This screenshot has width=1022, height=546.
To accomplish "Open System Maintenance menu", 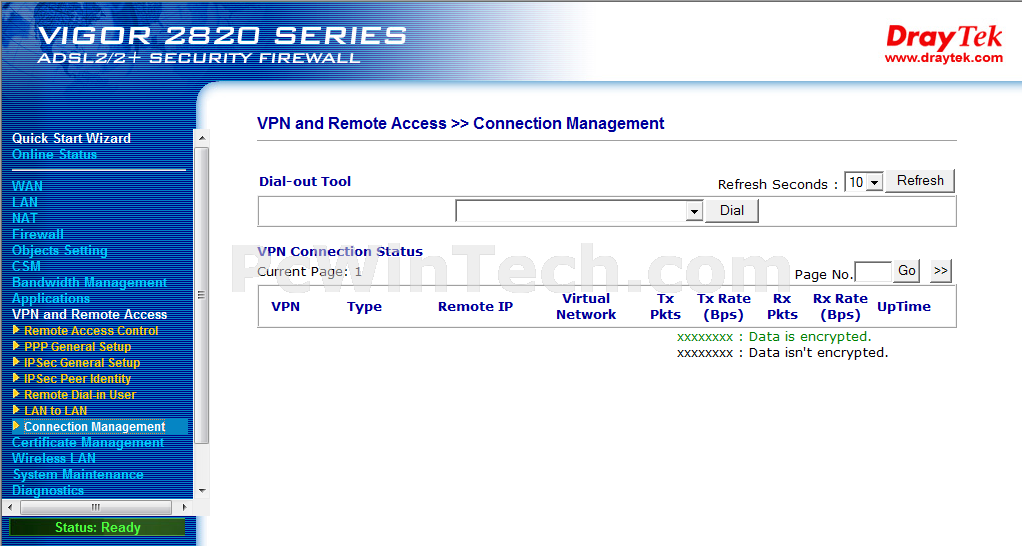I will click(78, 474).
